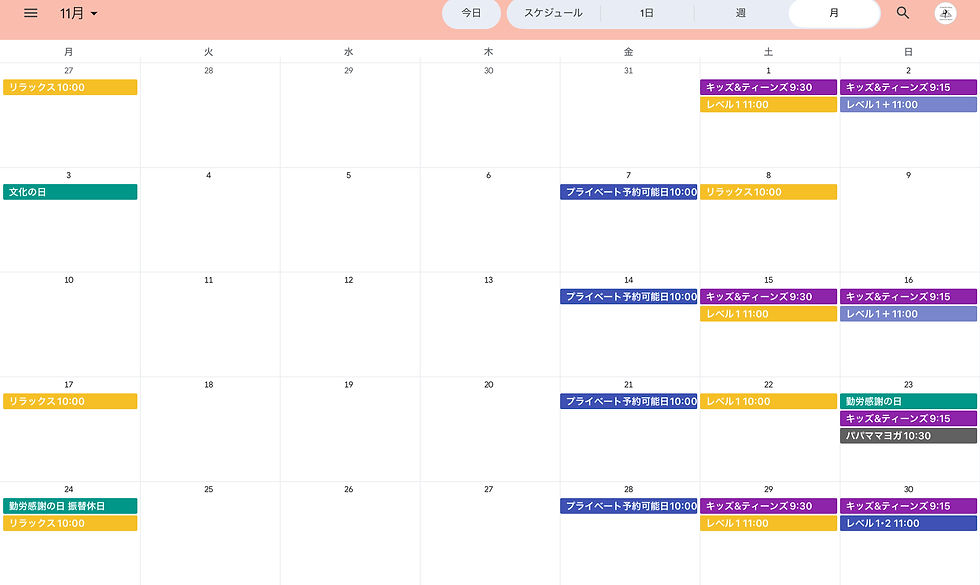Switch to 1日 view tab

pos(647,13)
